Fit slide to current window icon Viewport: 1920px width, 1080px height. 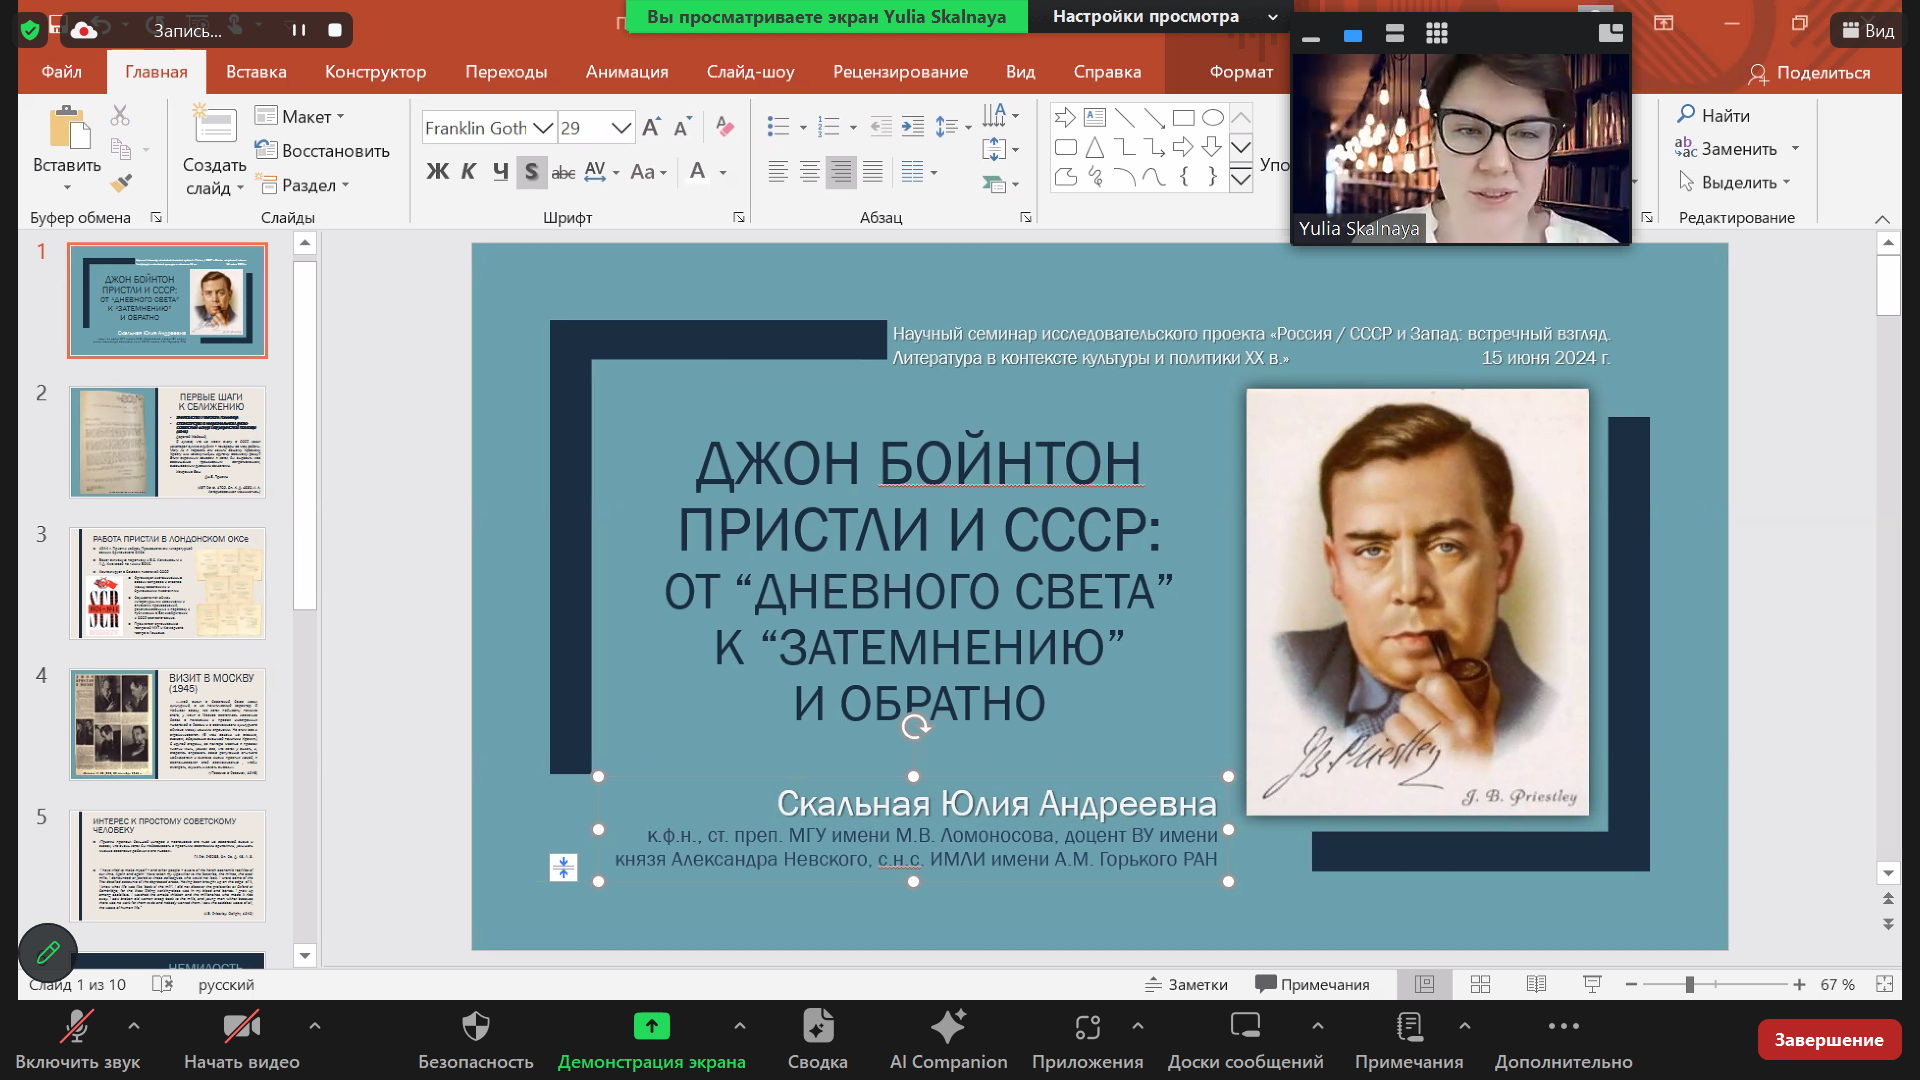point(1885,985)
